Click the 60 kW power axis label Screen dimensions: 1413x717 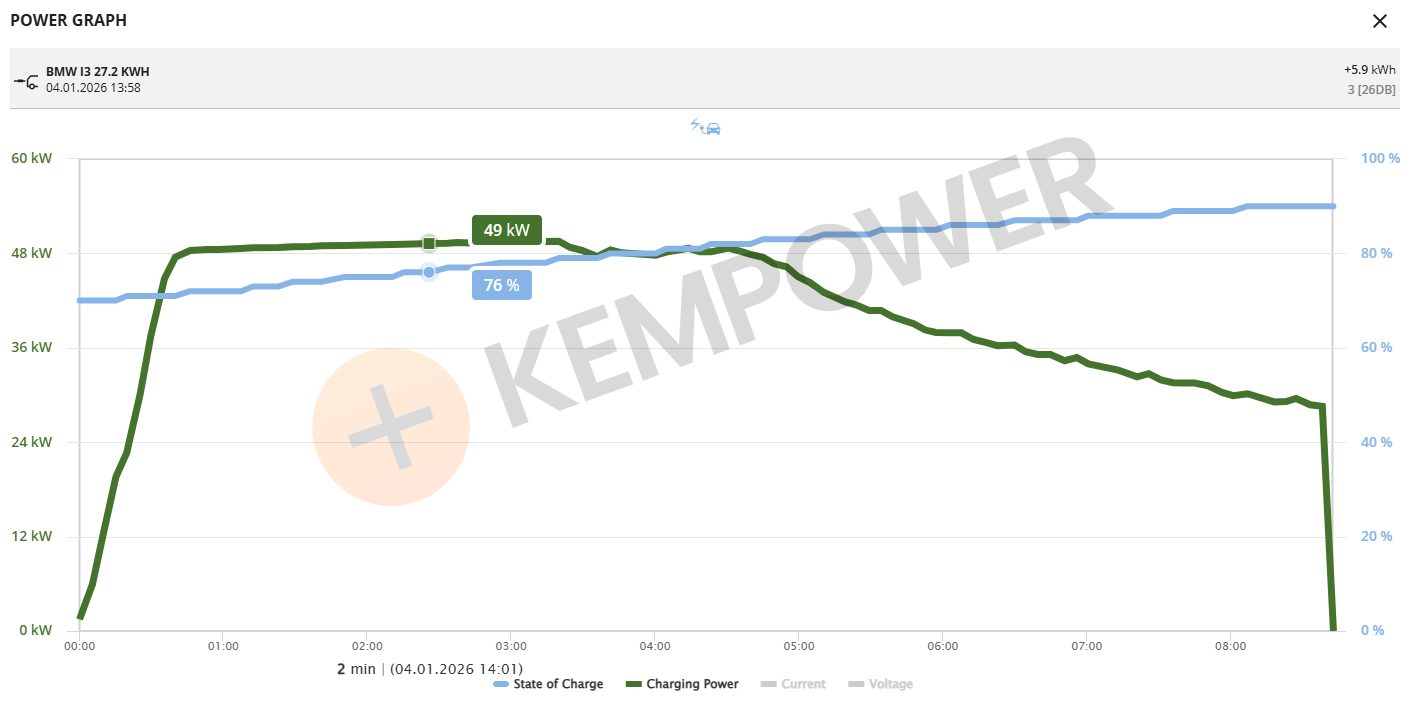click(30, 158)
